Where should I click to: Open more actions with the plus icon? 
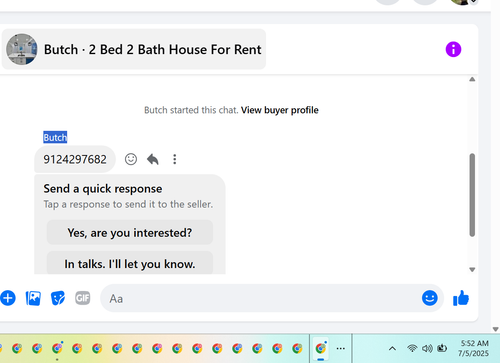[x=8, y=298]
